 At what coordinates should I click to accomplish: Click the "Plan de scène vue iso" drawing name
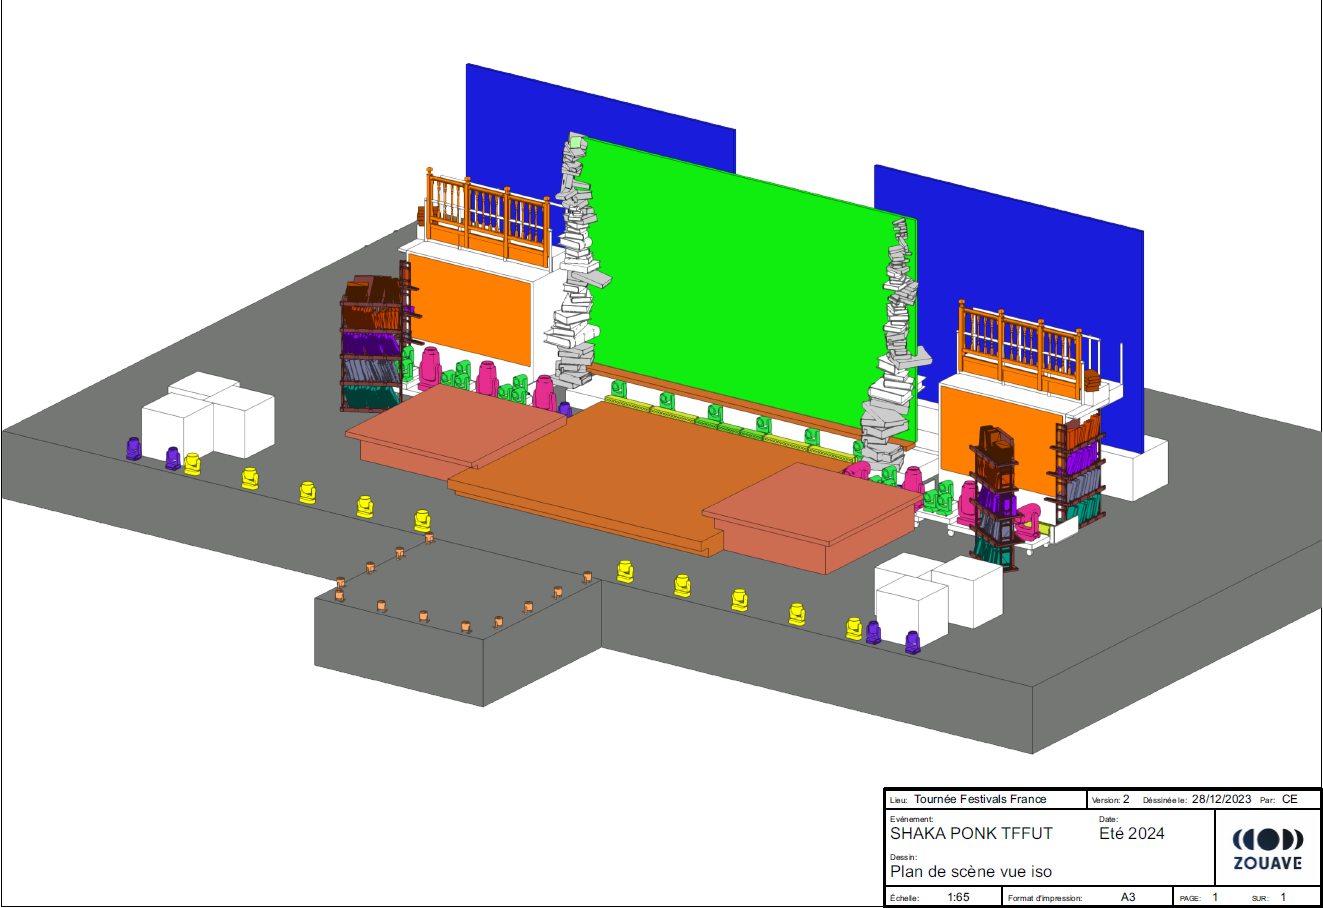coord(970,871)
